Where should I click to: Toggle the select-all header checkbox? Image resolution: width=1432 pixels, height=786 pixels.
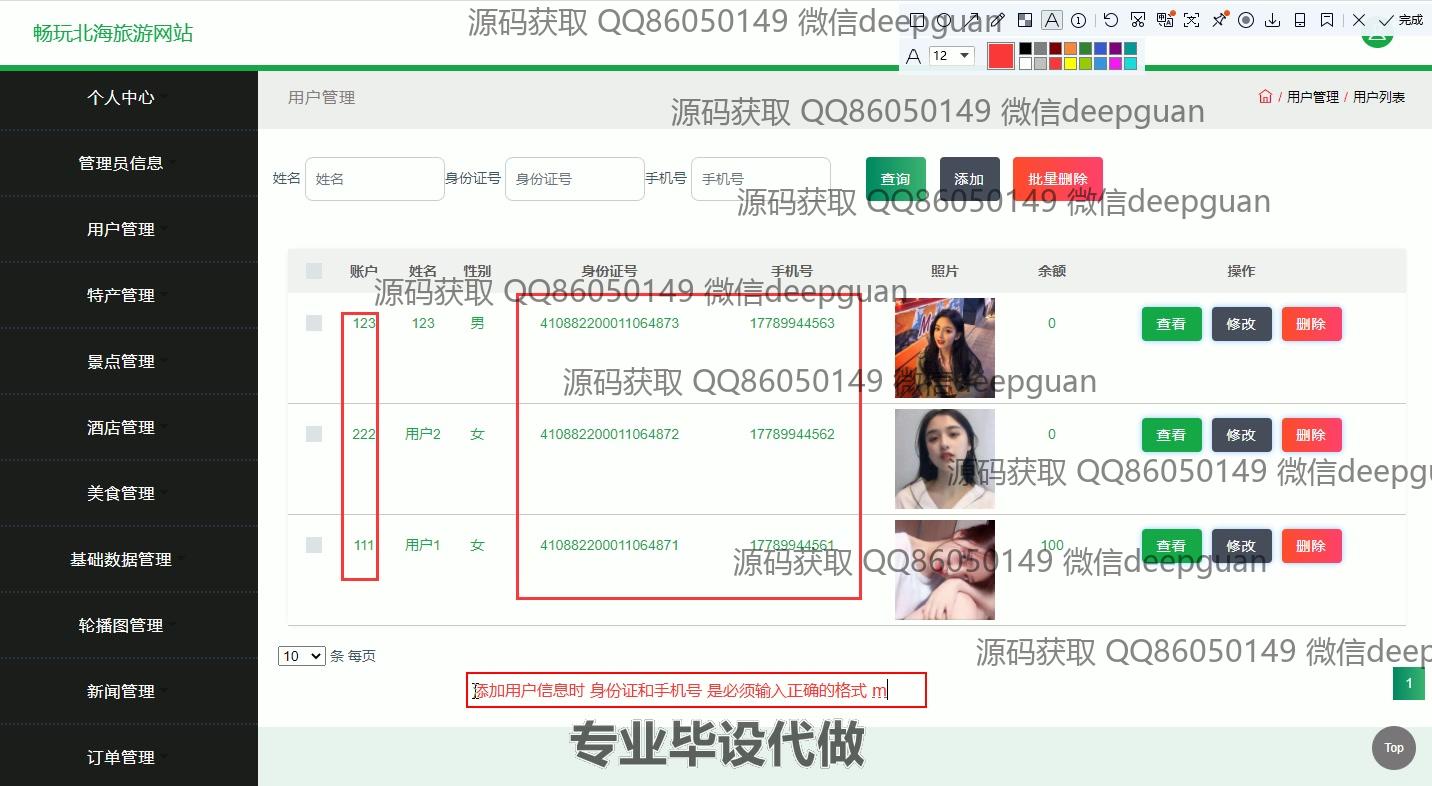click(x=314, y=271)
